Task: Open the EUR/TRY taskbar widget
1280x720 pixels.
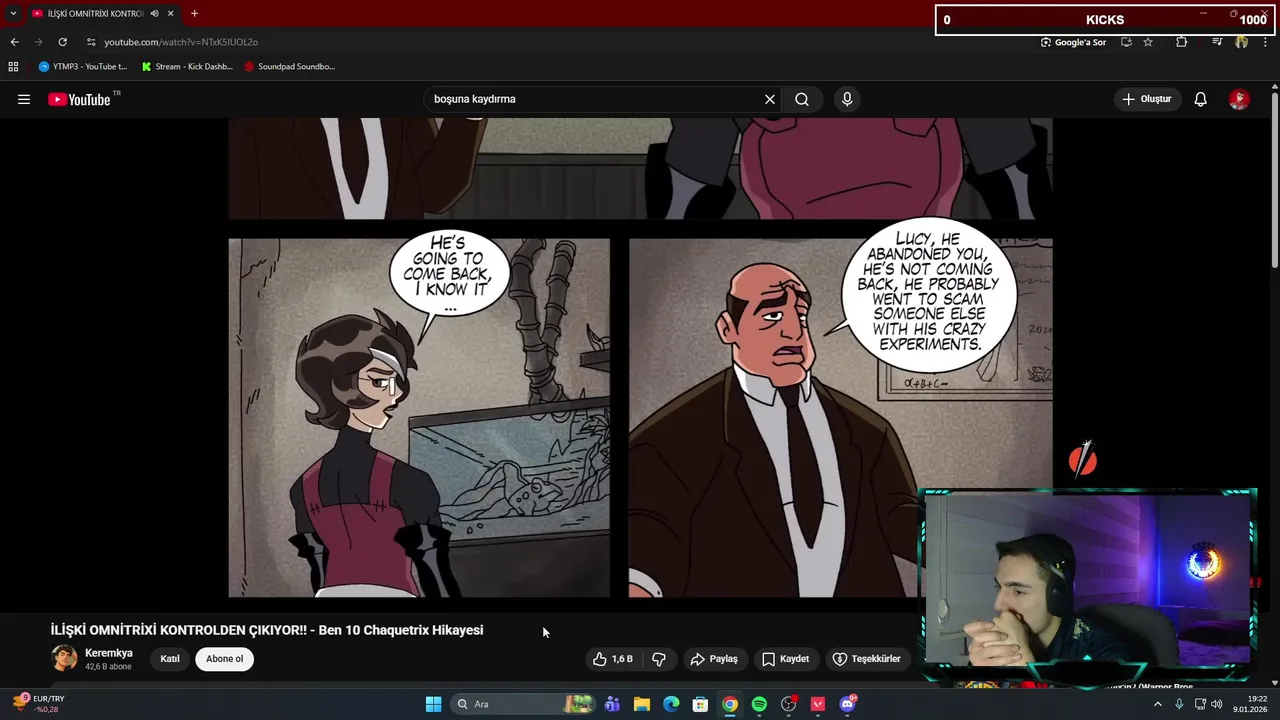Action: coord(40,704)
